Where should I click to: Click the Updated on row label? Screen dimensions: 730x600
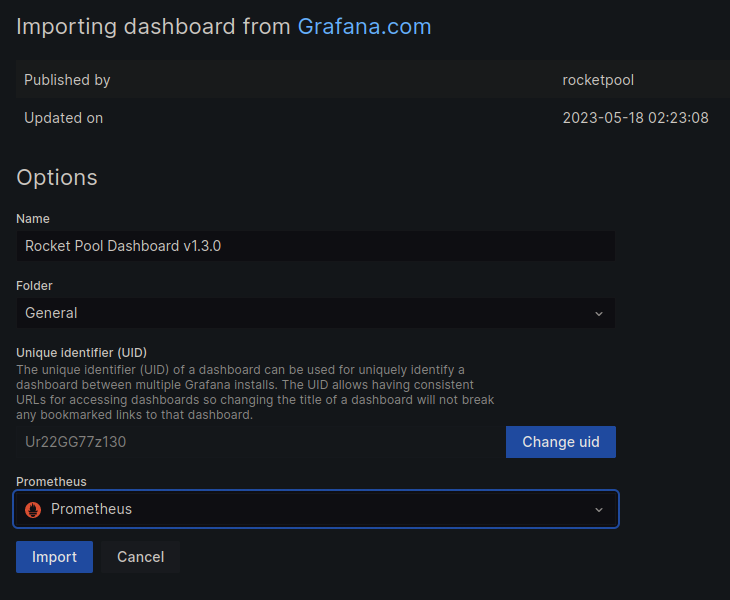click(63, 118)
